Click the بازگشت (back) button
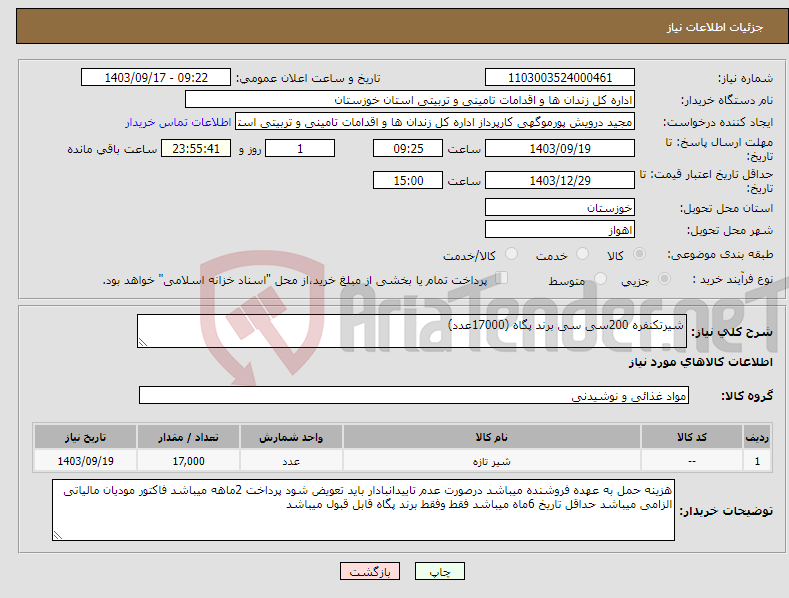The height and width of the screenshot is (598, 789). (370, 571)
